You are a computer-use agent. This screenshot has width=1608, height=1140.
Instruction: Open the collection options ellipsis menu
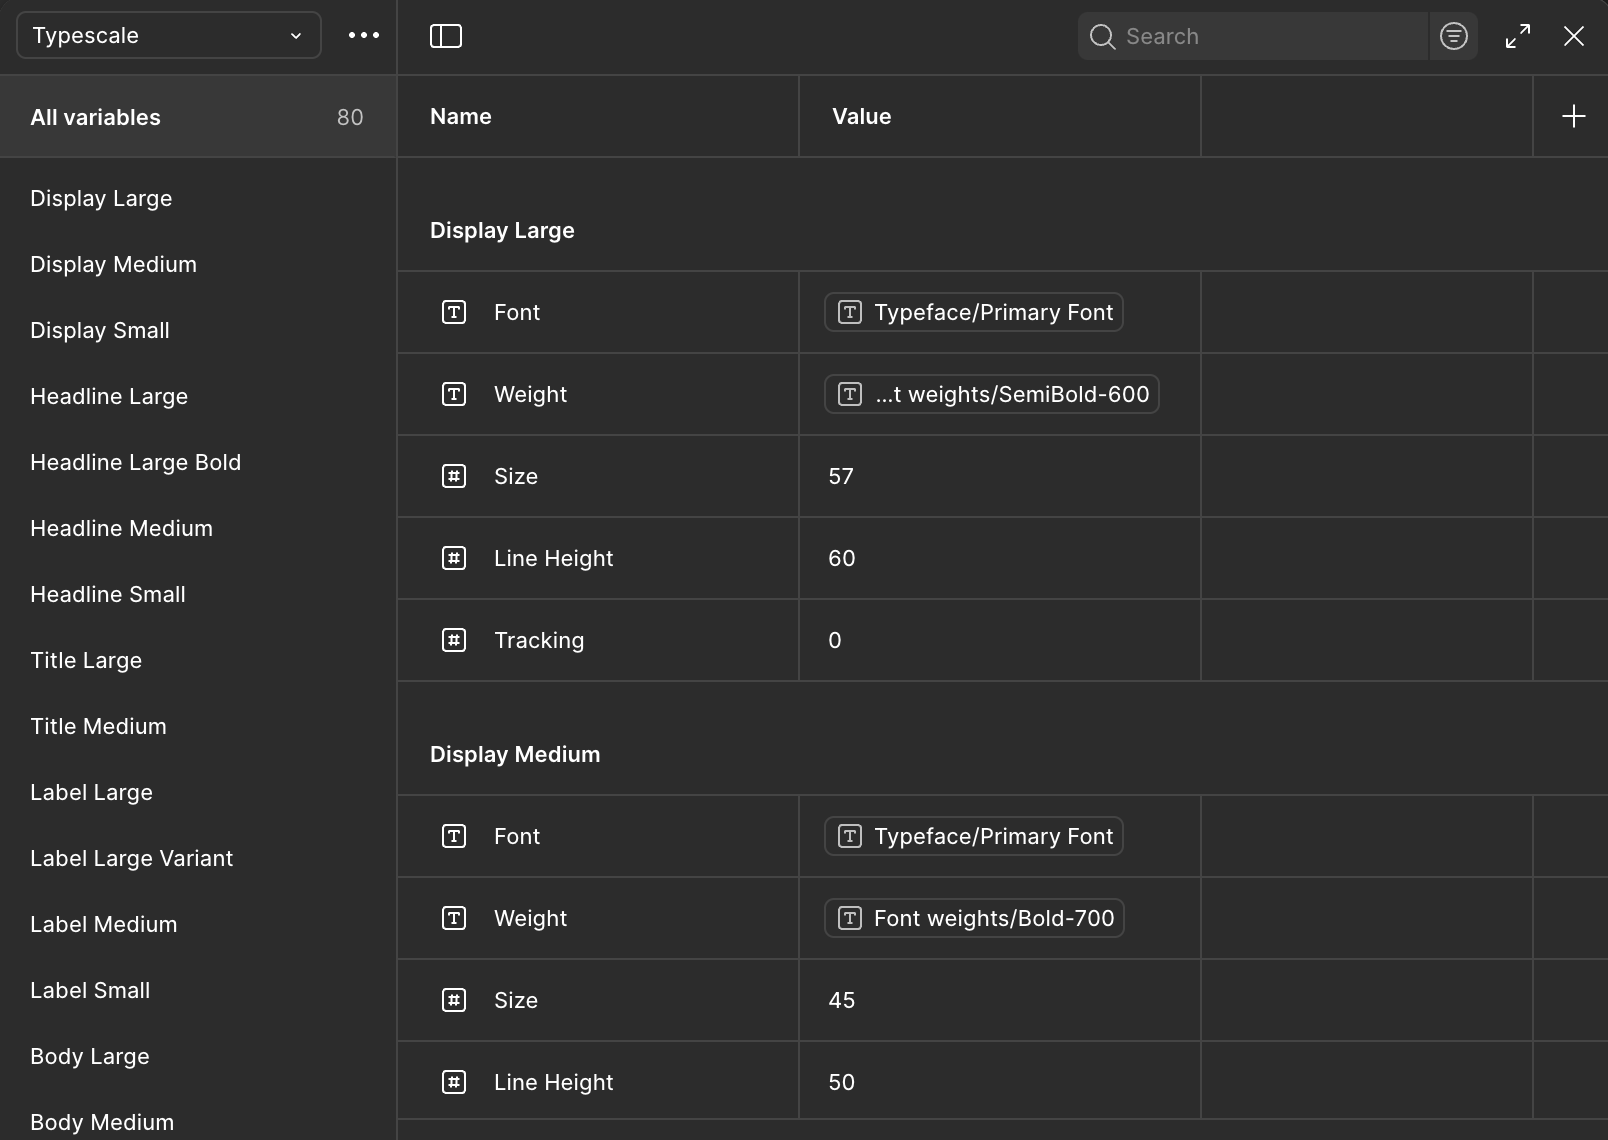364,35
